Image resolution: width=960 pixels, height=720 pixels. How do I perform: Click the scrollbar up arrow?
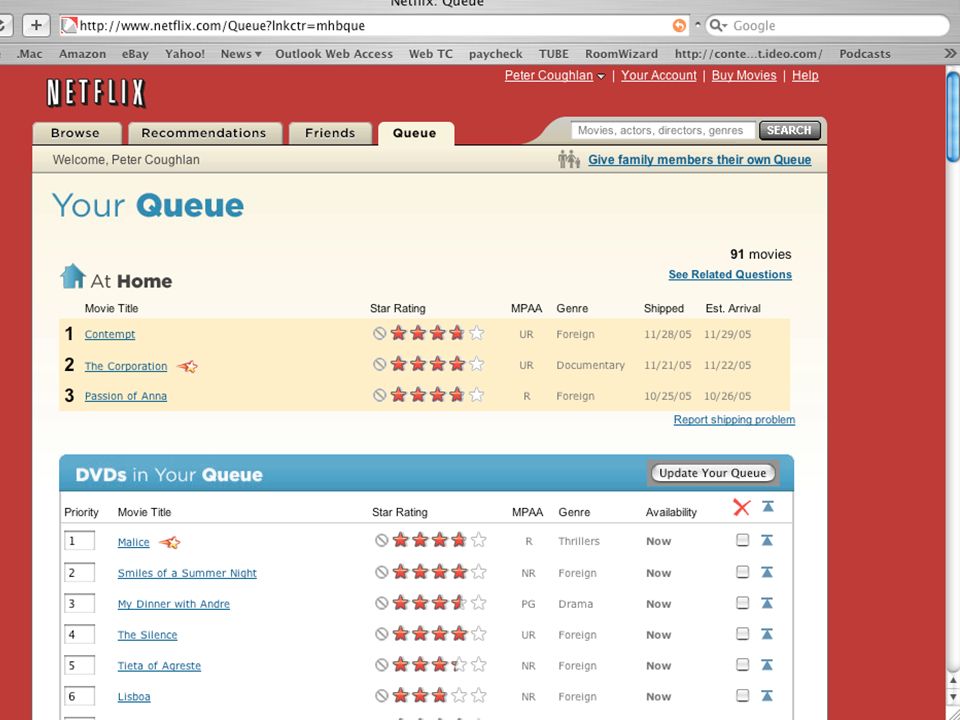click(953, 681)
